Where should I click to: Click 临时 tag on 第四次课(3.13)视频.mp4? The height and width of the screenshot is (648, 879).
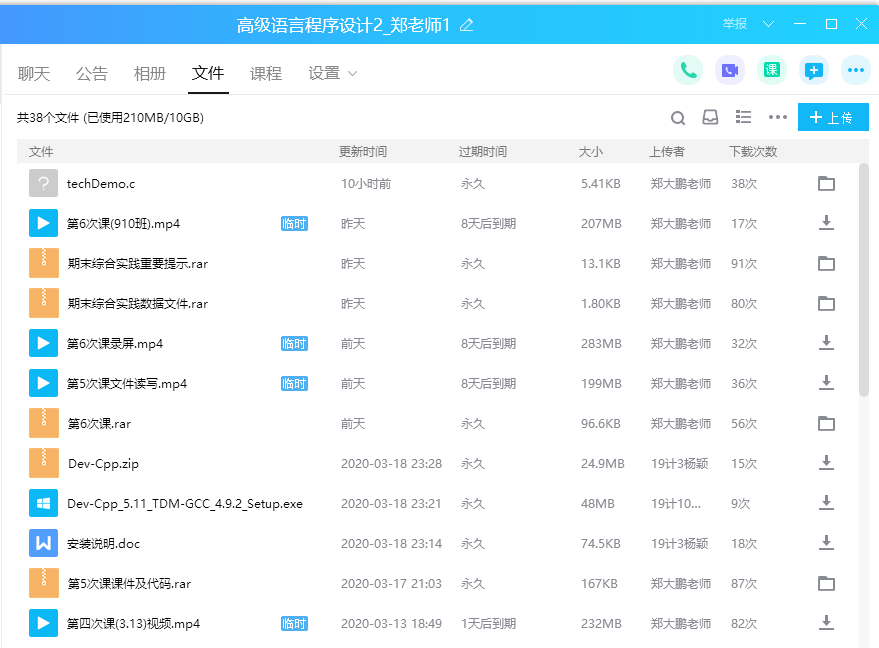294,623
